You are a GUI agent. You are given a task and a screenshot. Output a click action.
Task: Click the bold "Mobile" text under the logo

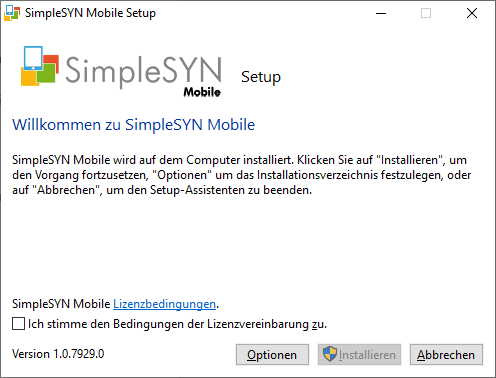[x=202, y=92]
